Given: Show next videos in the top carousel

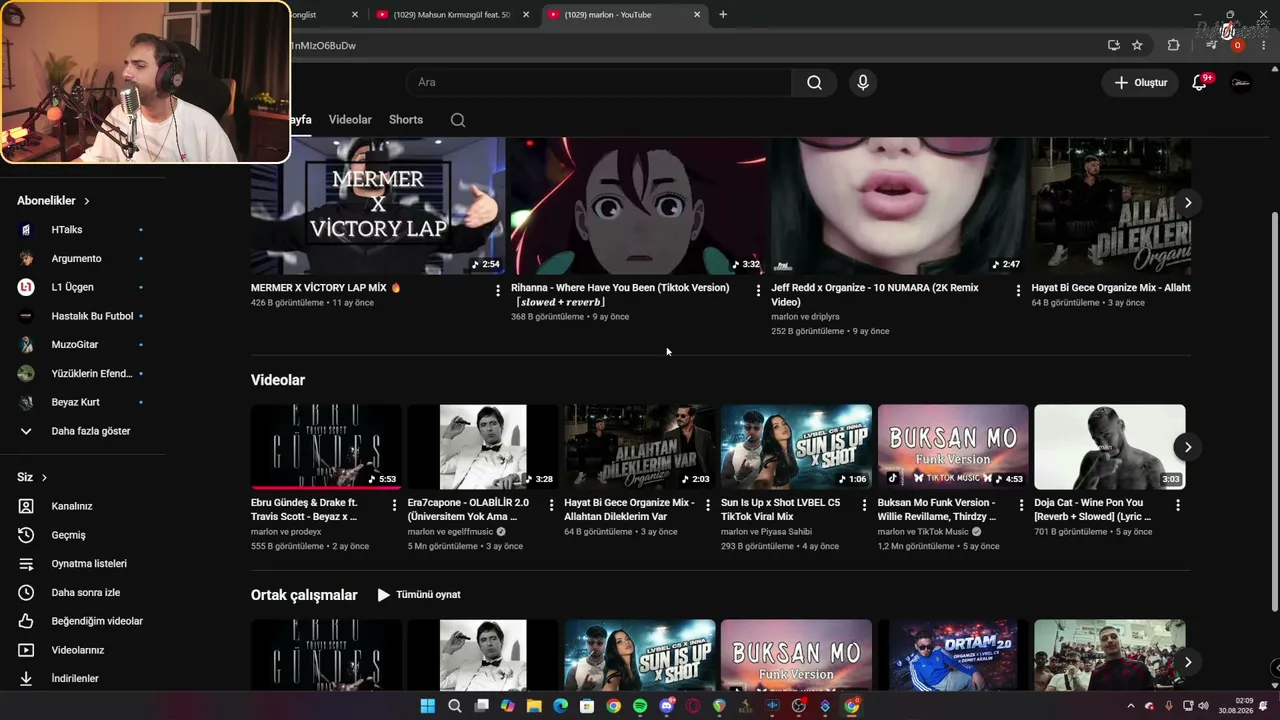Looking at the screenshot, I should (1188, 203).
